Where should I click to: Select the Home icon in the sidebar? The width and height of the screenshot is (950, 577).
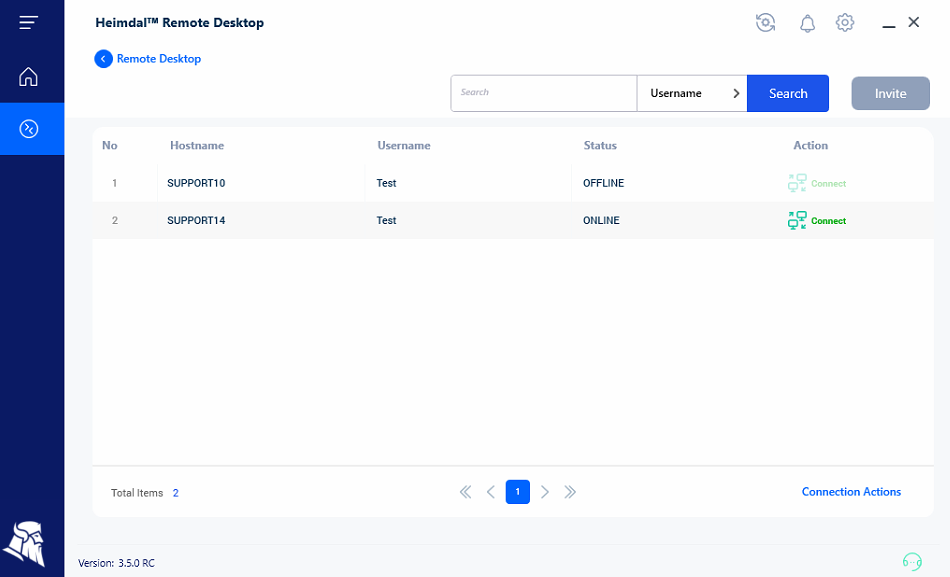coord(29,76)
